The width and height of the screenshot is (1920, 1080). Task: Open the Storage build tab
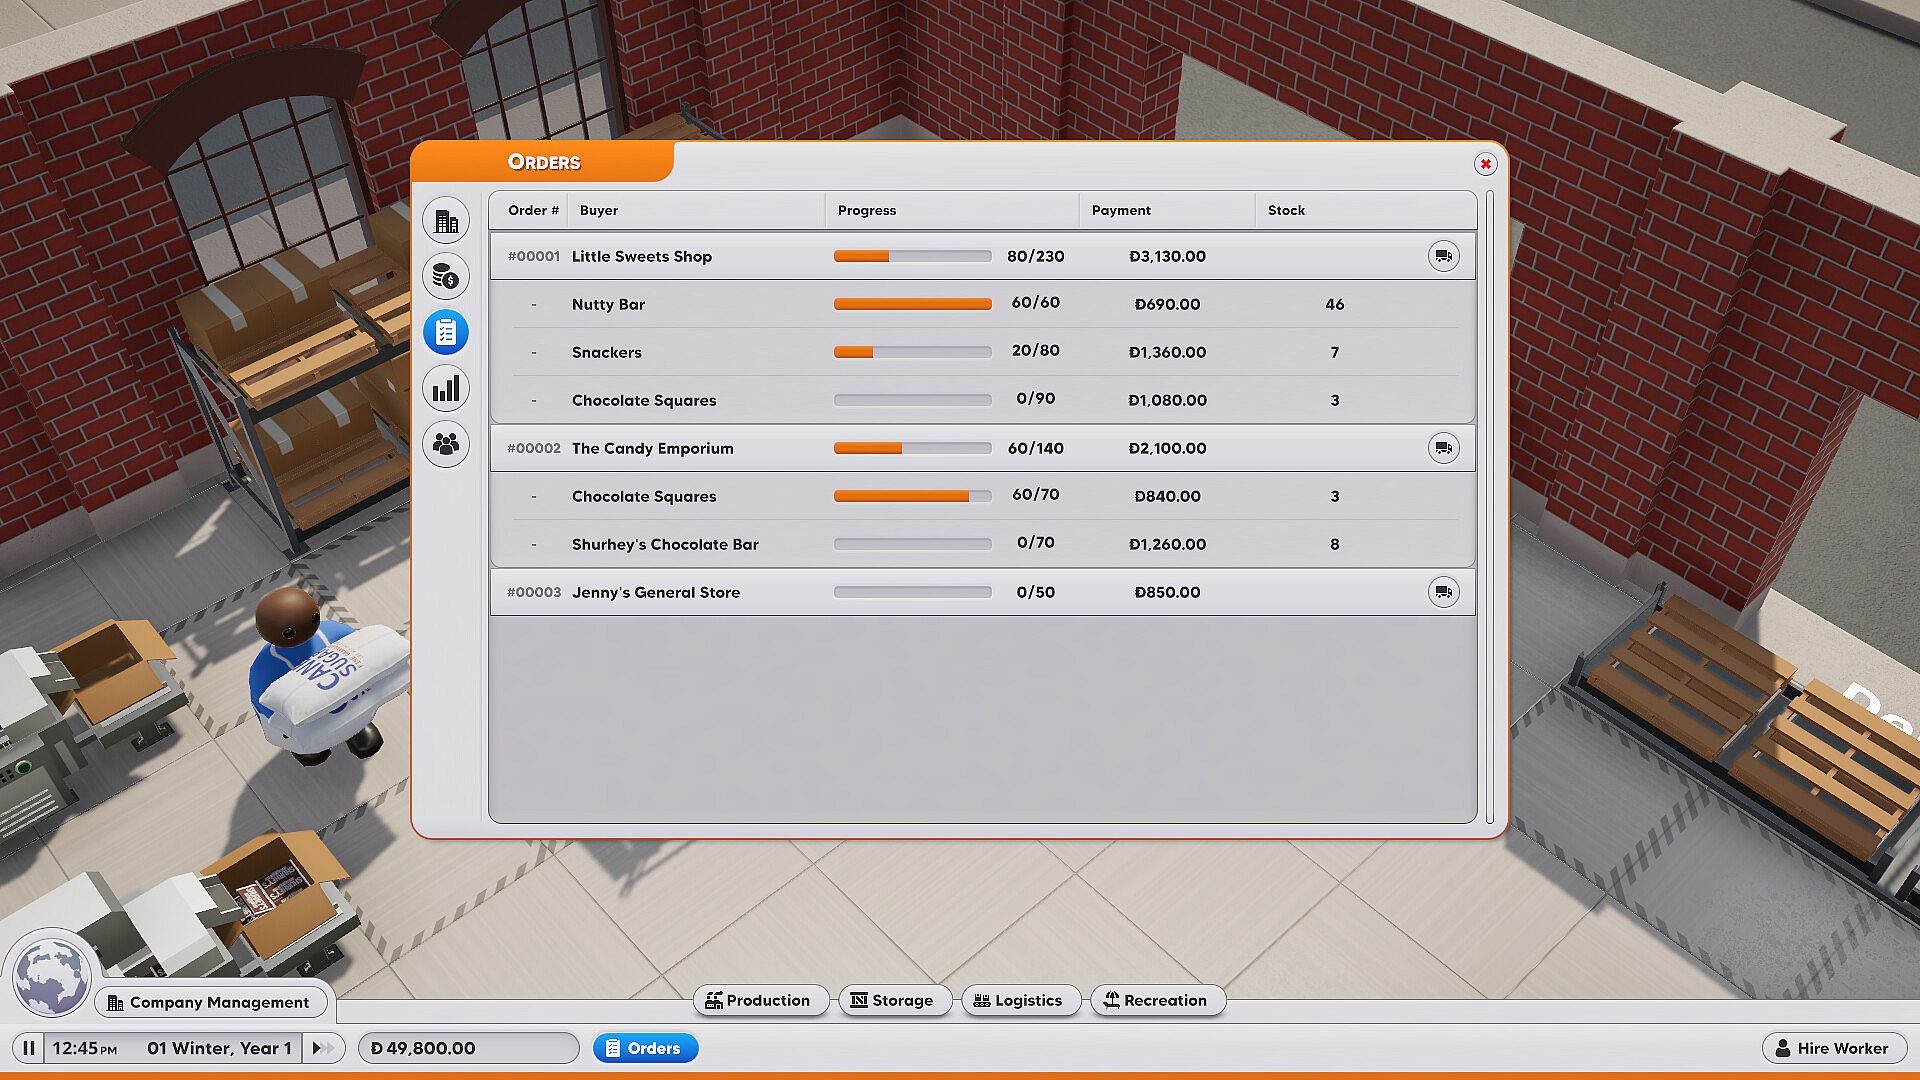coord(893,1000)
